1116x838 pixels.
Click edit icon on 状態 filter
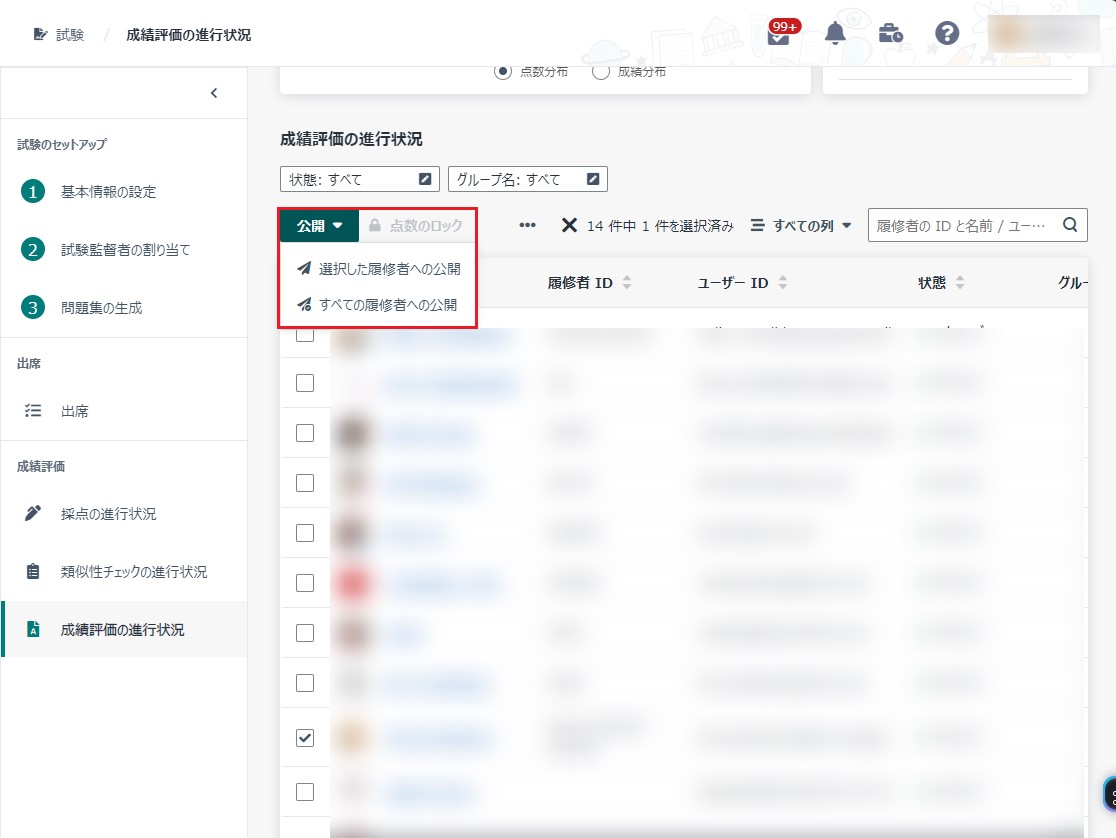click(x=425, y=179)
